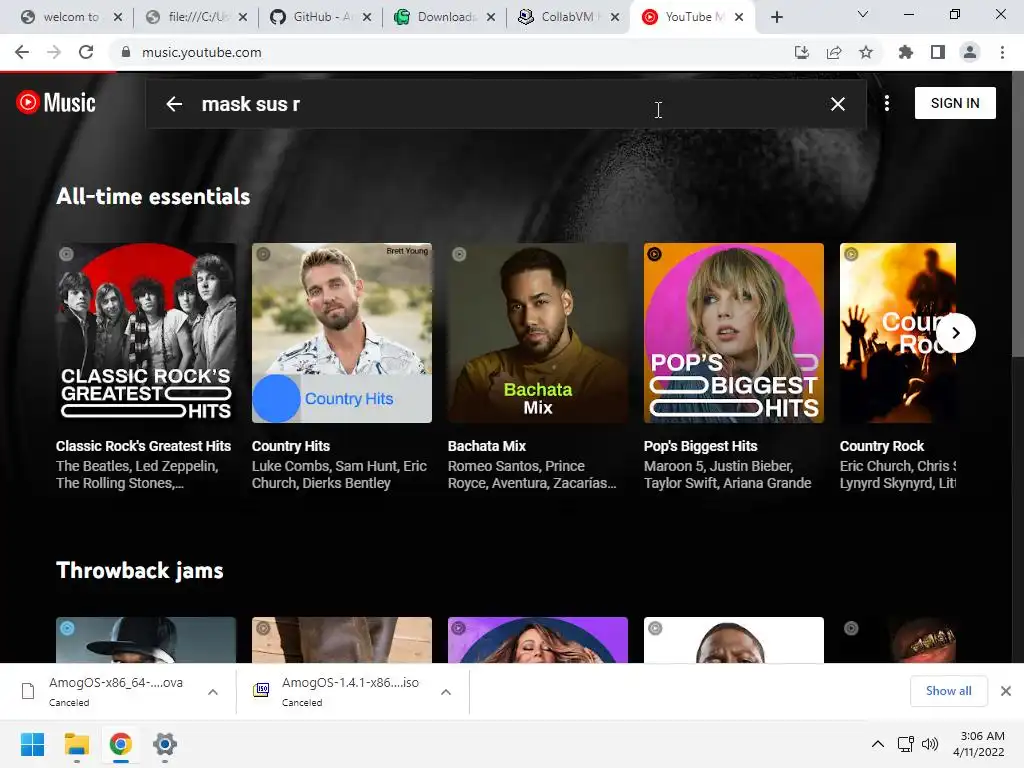The width and height of the screenshot is (1024, 768).
Task: Close the CollabVM tab
Action: click(x=615, y=17)
